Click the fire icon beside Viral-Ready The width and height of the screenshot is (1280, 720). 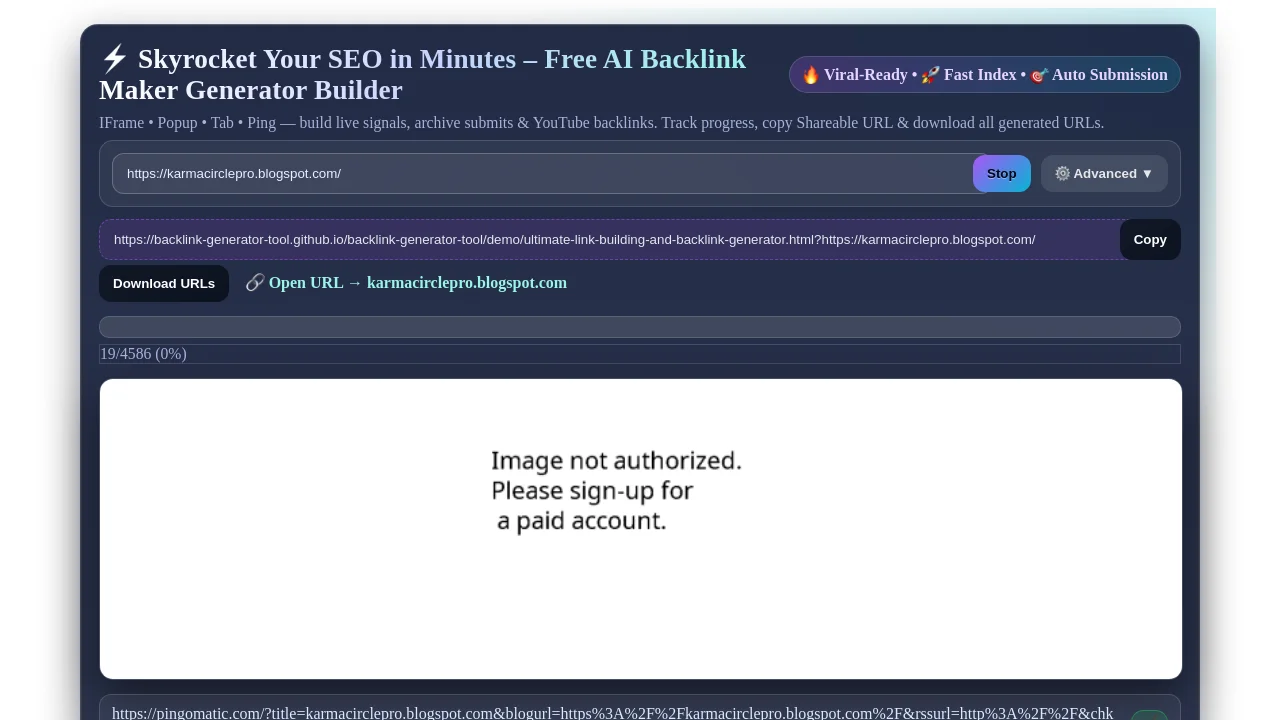811,75
